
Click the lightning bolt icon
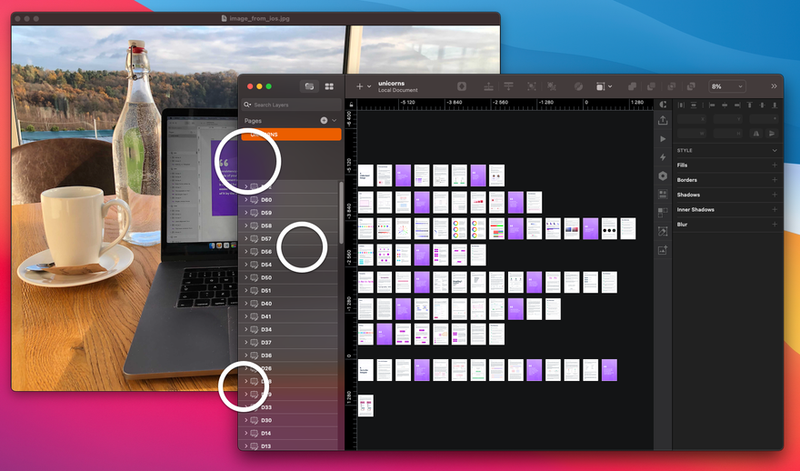pyautogui.click(x=662, y=157)
